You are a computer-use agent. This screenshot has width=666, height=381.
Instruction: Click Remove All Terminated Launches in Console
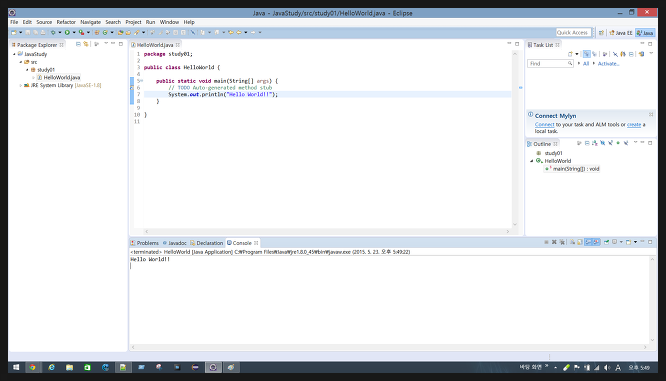[x=562, y=242]
